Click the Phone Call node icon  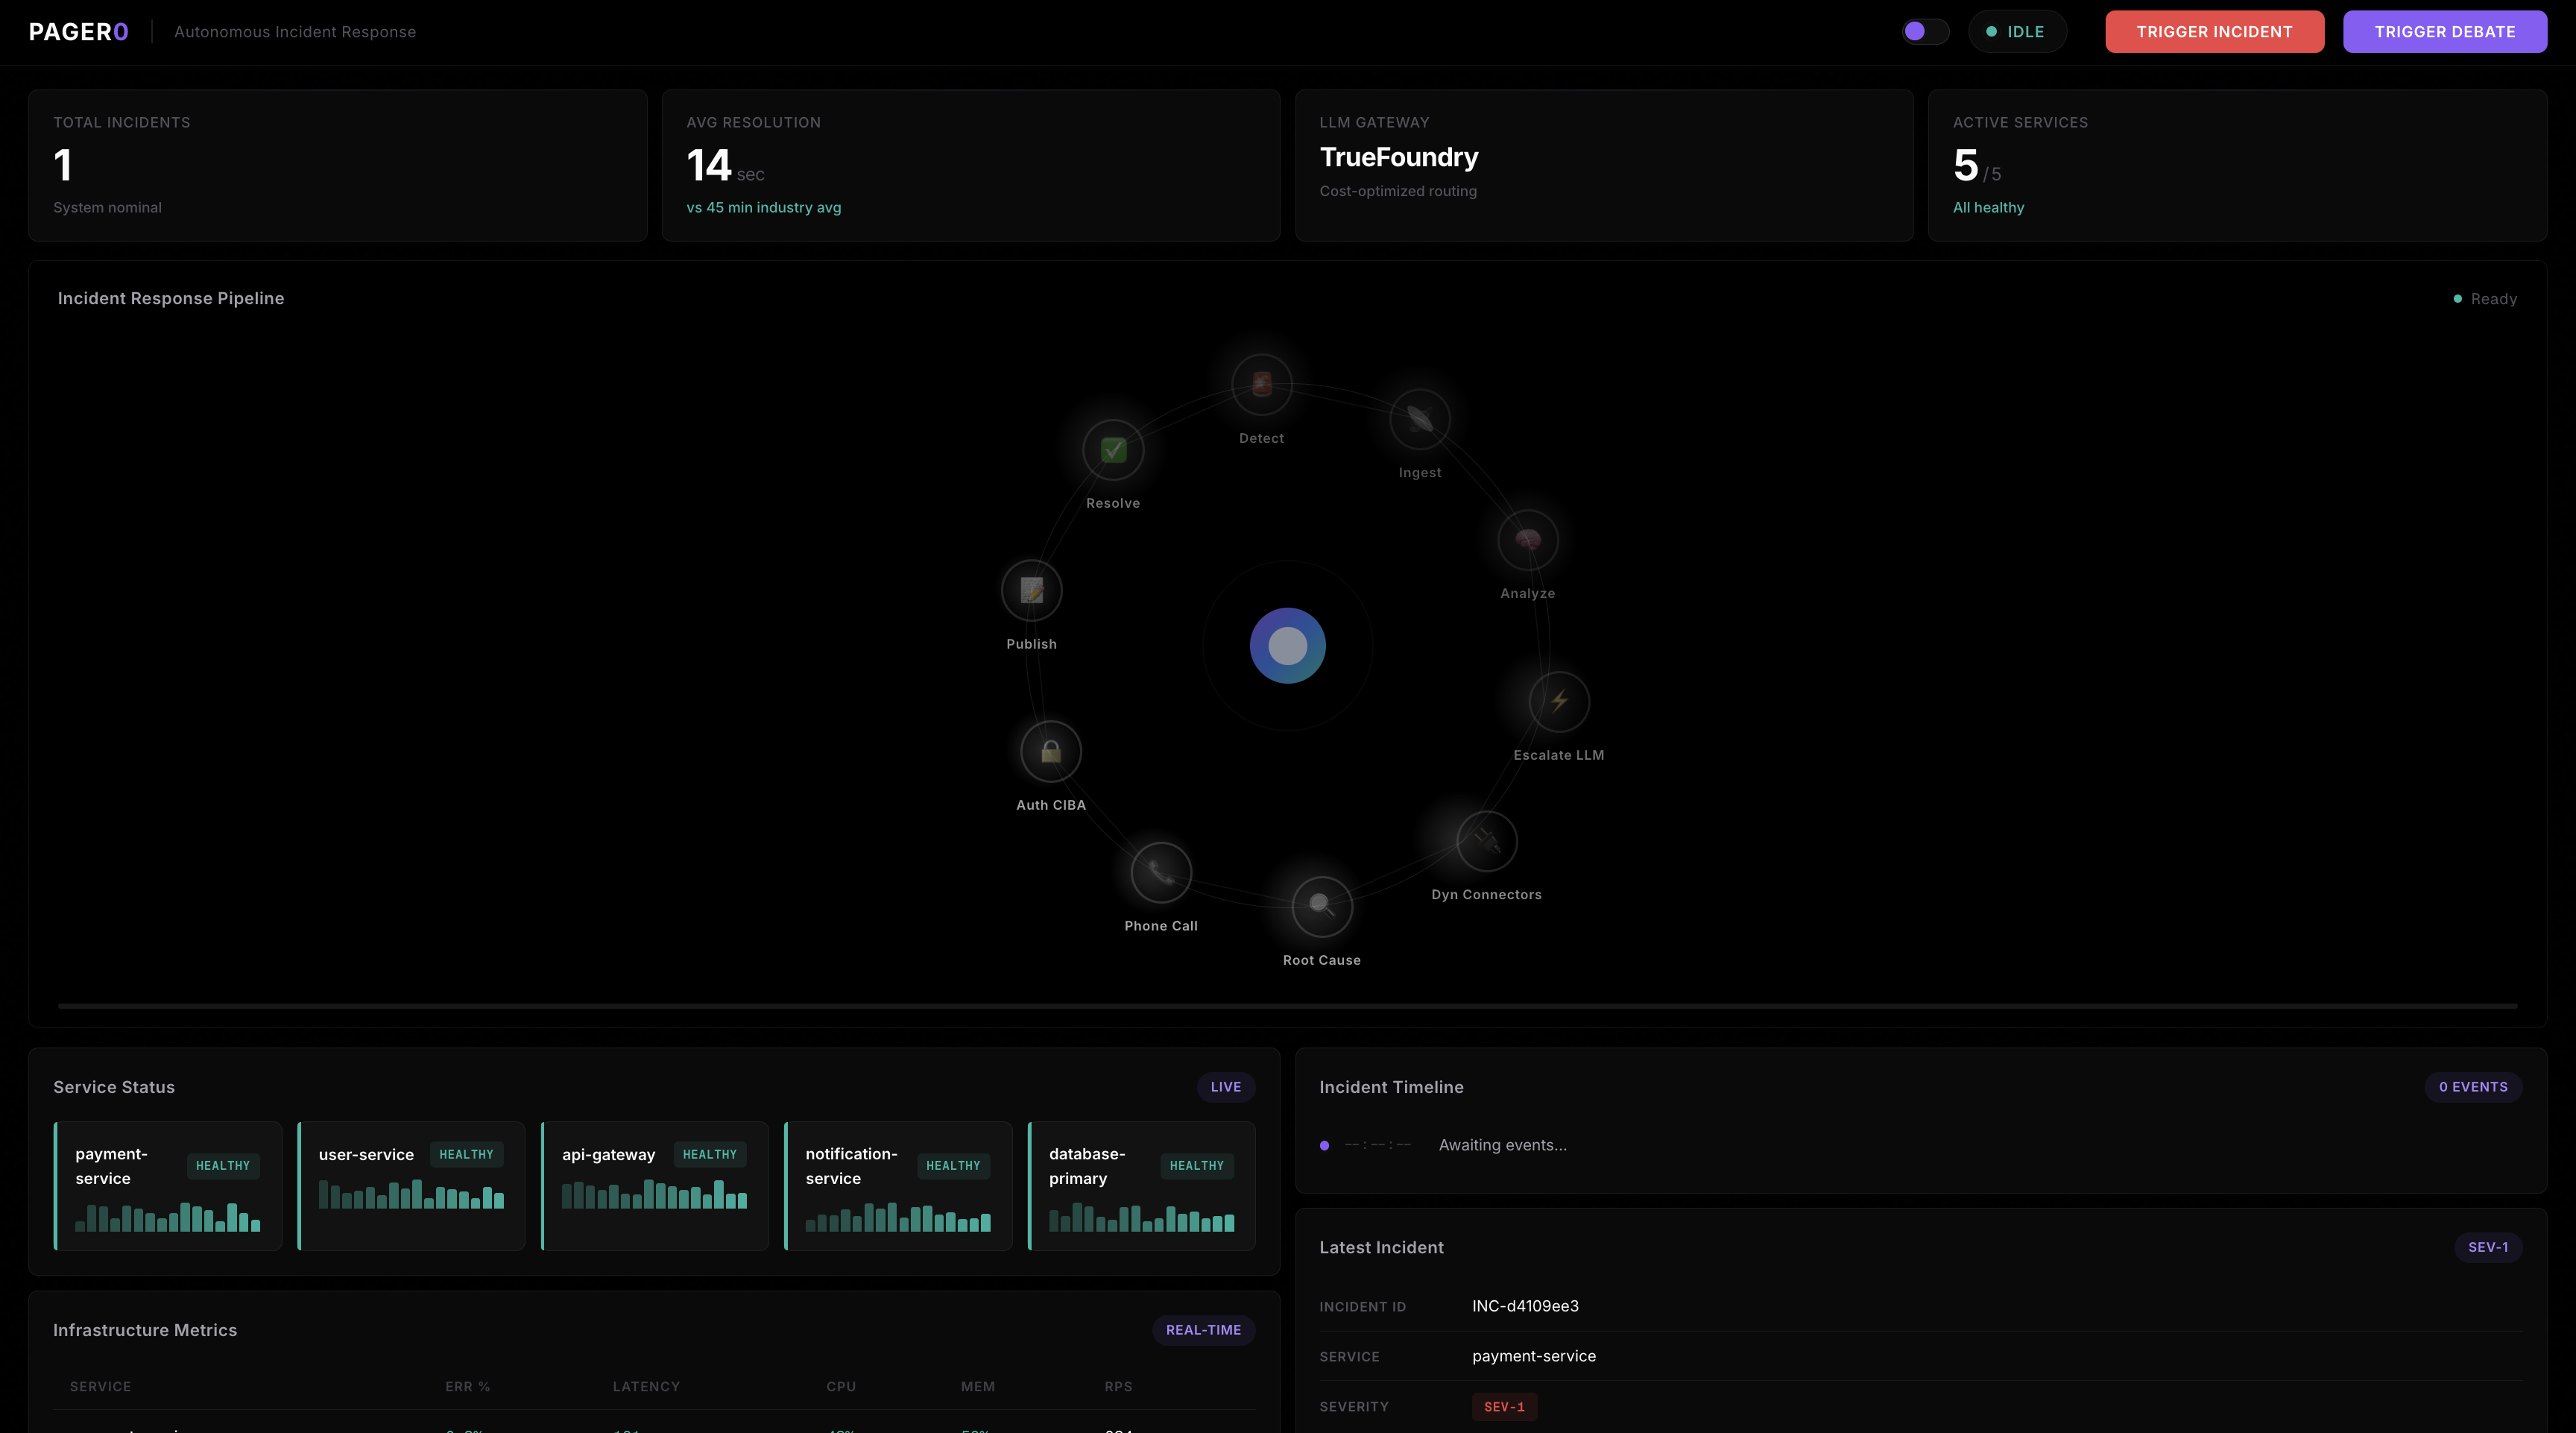(x=1160, y=872)
